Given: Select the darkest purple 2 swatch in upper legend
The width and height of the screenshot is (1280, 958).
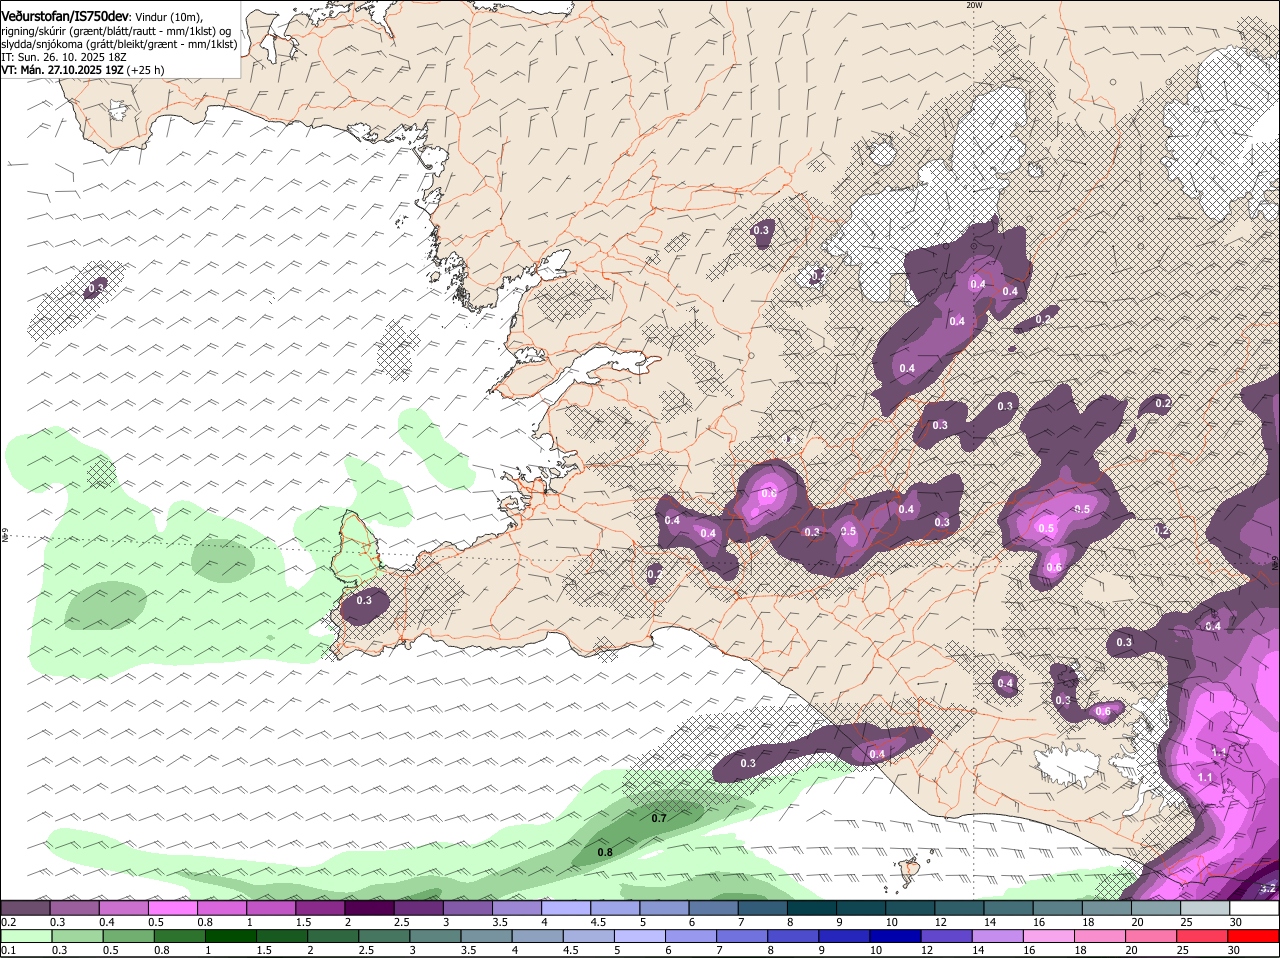Looking at the screenshot, I should [369, 907].
